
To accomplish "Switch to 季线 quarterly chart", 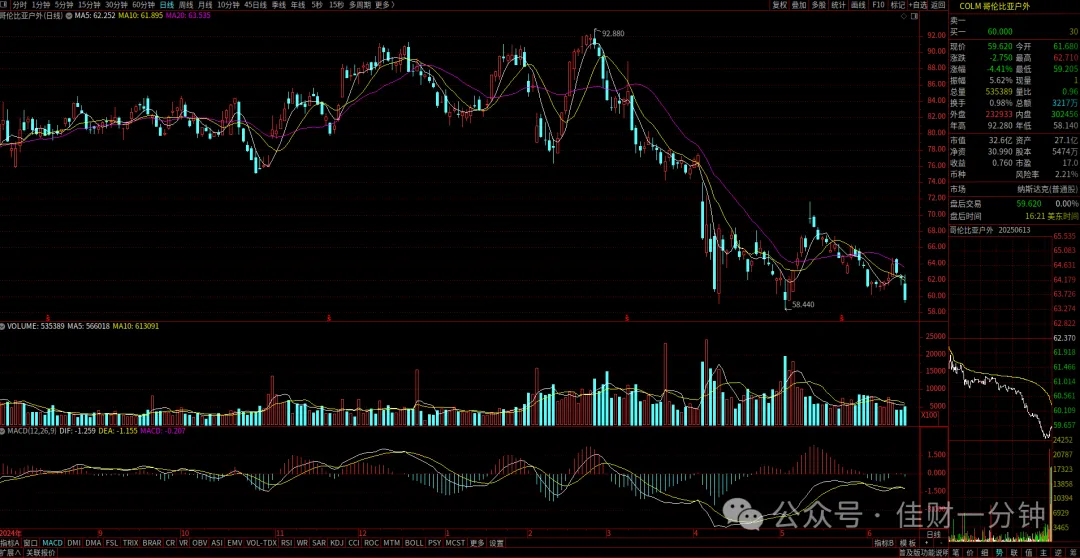I will [279, 4].
